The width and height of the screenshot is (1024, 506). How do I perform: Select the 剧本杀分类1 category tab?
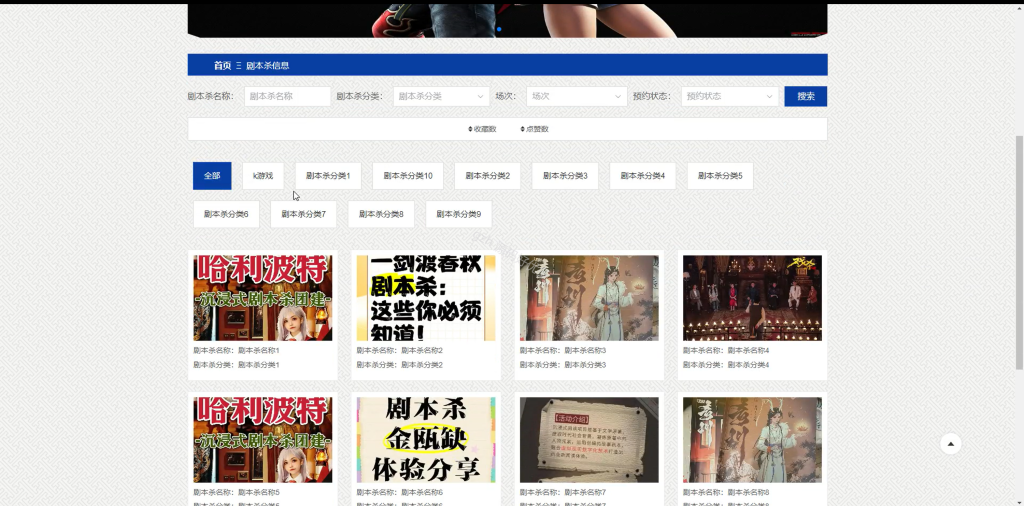(328, 176)
